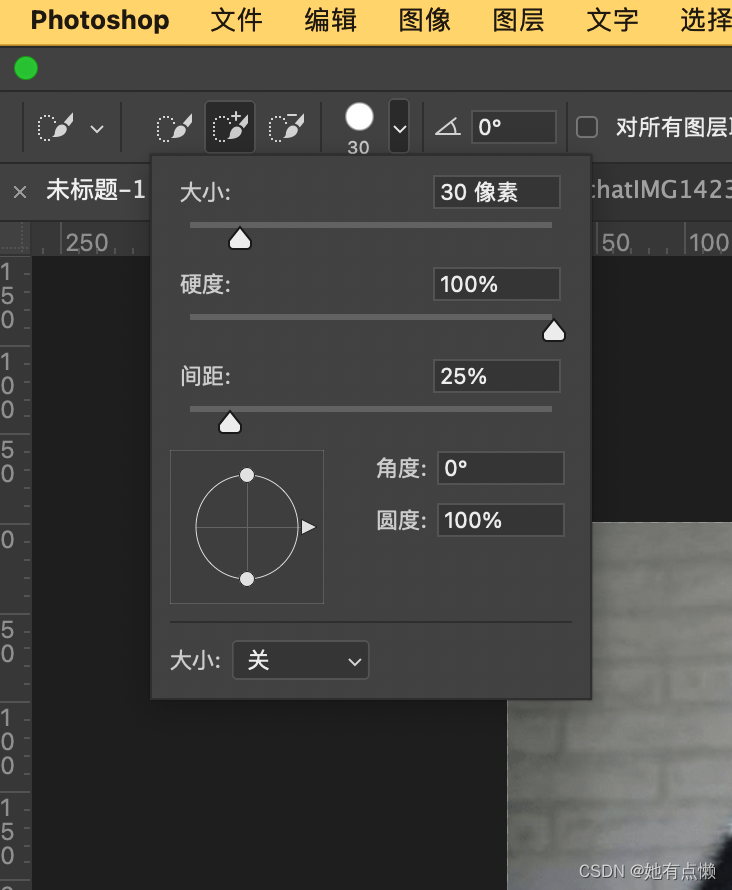Click the 大小 size slider handle

(239, 238)
